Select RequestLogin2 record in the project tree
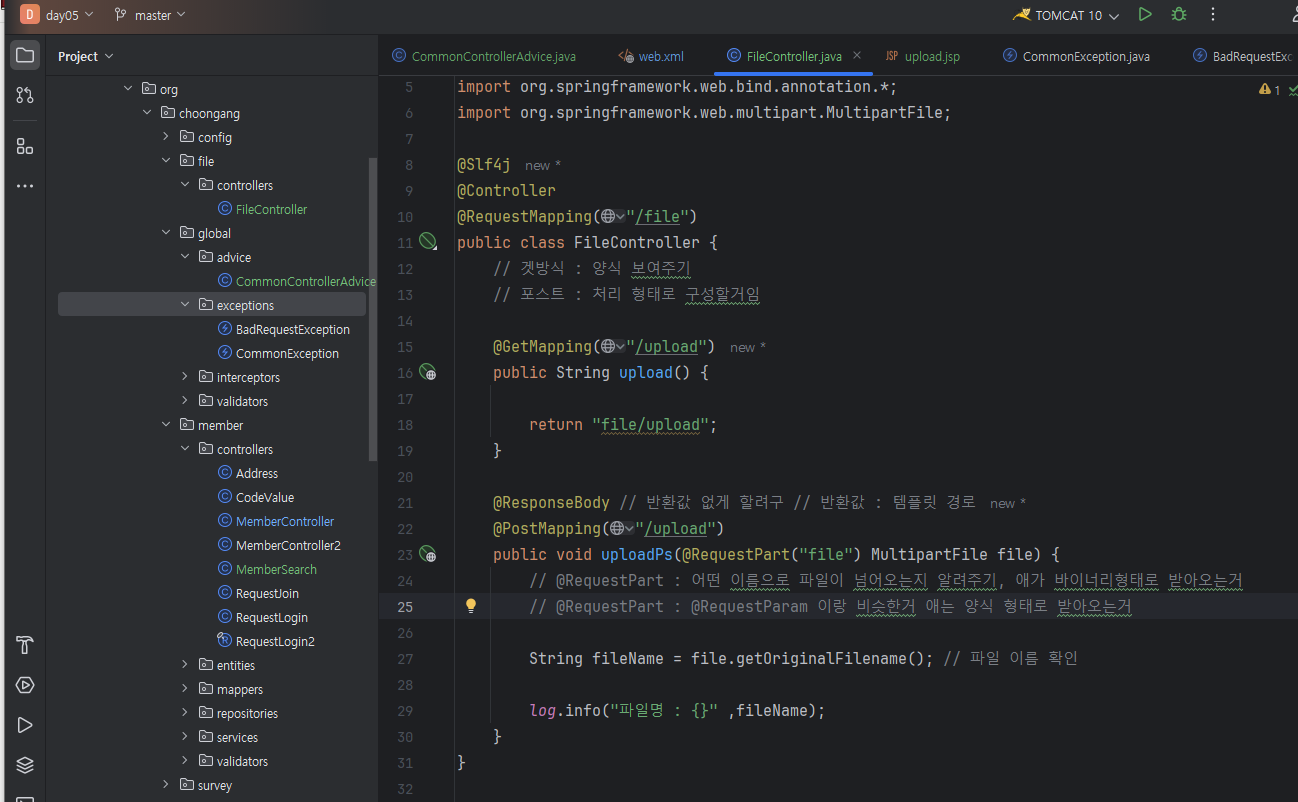 tap(266, 641)
